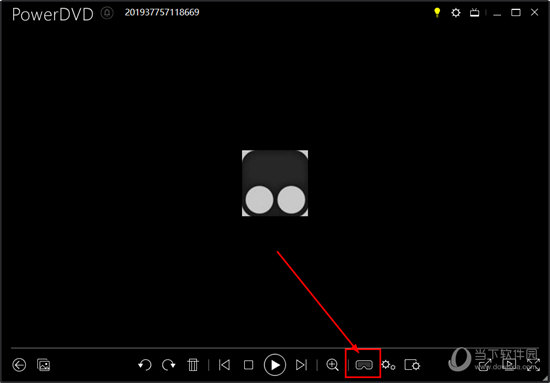Open PowerDVD settings gear in title bar
Image resolution: width=550 pixels, height=383 pixels.
tap(456, 13)
